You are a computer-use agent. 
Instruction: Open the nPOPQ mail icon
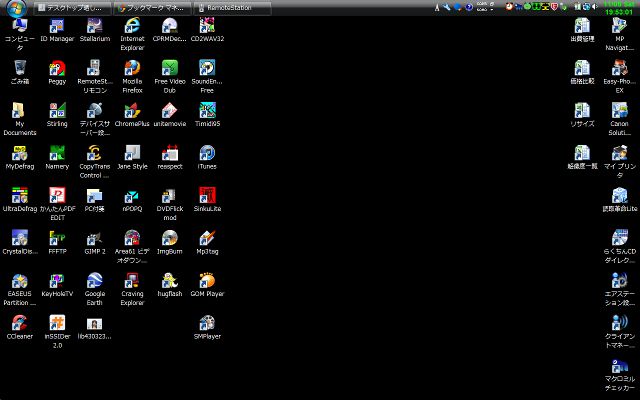pos(132,200)
